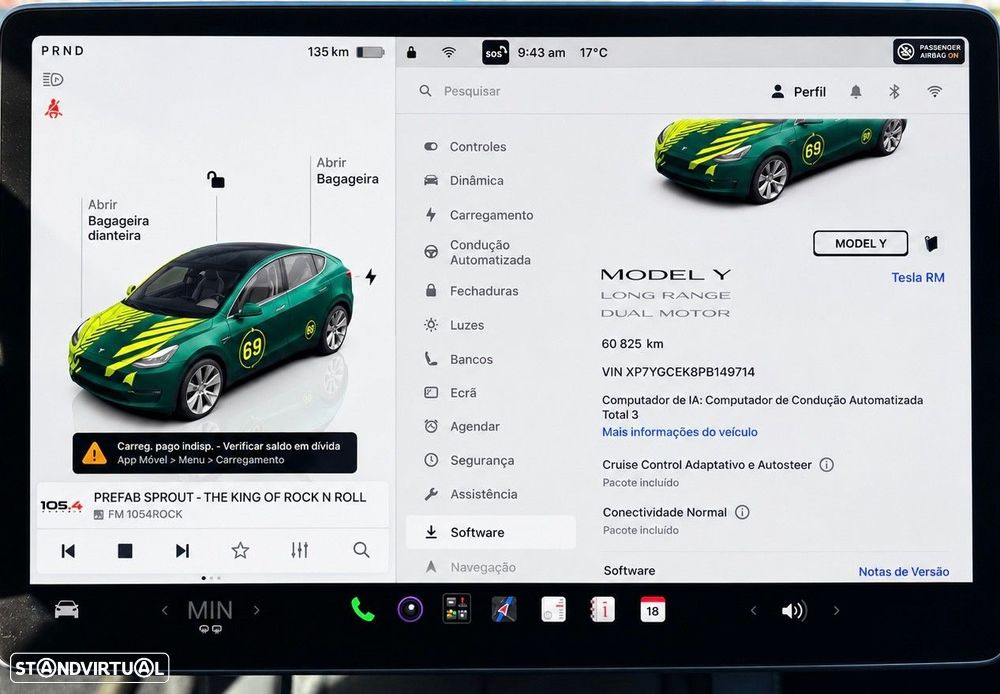
Task: Open the Calendar app showing 18
Action: 652,609
